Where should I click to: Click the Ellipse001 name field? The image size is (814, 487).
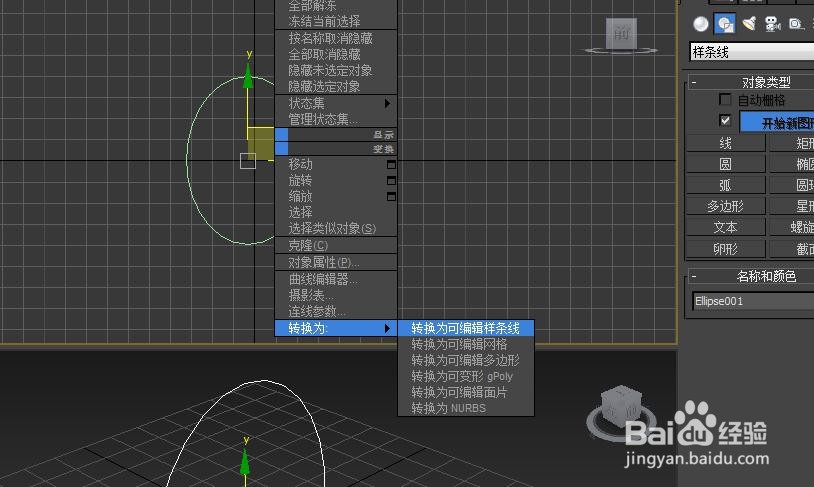(753, 301)
